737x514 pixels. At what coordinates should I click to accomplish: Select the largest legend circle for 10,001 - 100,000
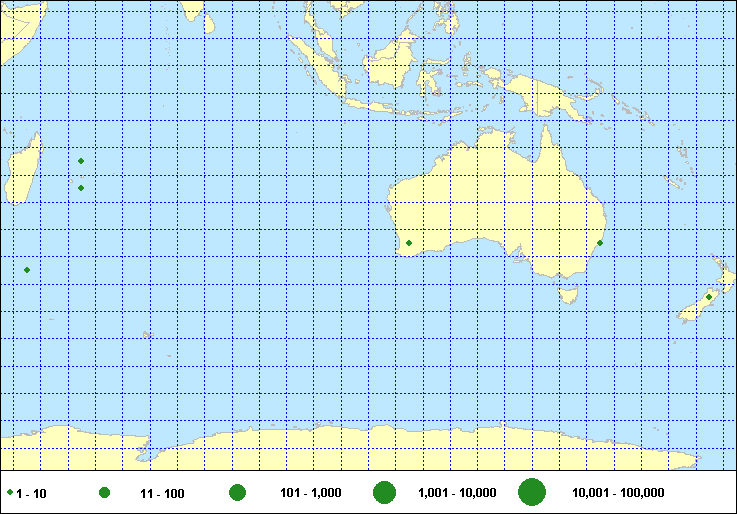[x=531, y=493]
